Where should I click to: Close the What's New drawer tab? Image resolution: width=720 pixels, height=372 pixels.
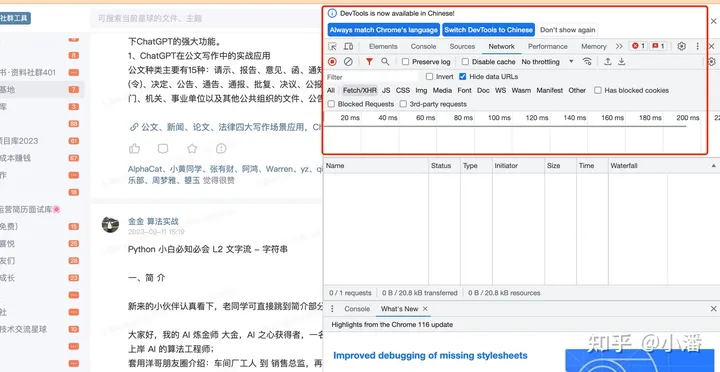[x=425, y=309]
